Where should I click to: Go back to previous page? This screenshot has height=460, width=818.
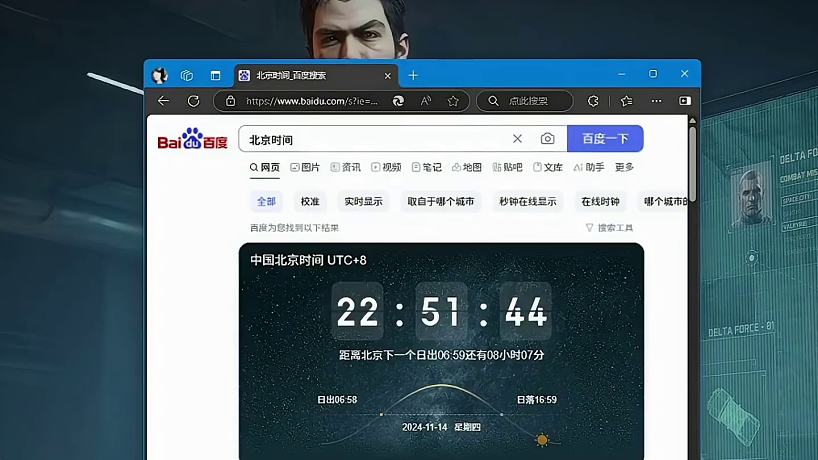coord(164,101)
